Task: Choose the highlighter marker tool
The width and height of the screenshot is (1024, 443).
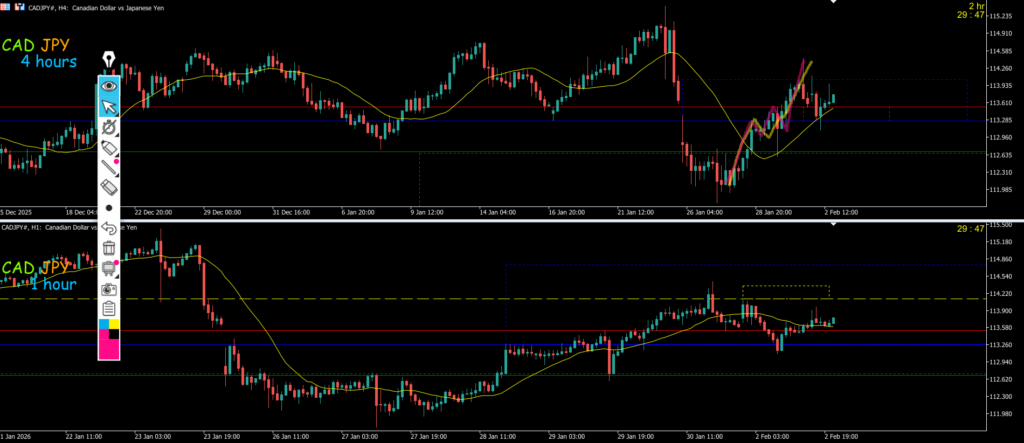Action: click(109, 148)
